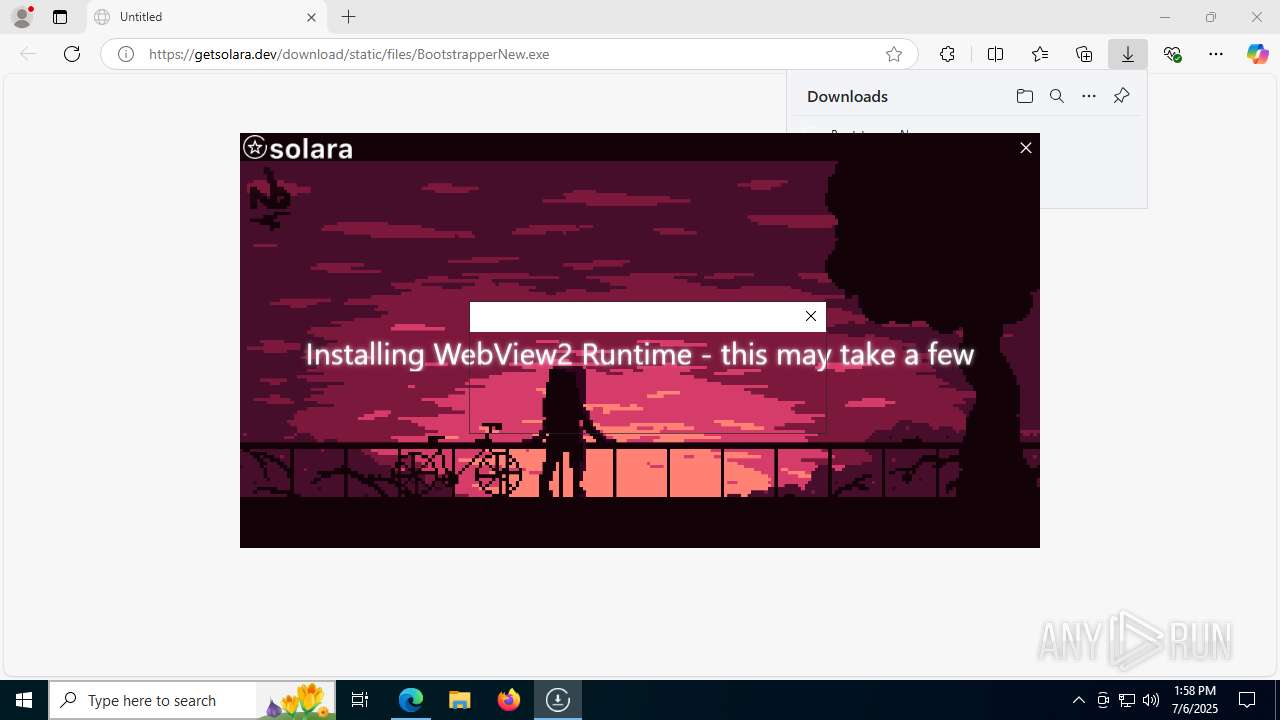The height and width of the screenshot is (720, 1280).
Task: View site information icon in address bar
Action: coord(126,54)
